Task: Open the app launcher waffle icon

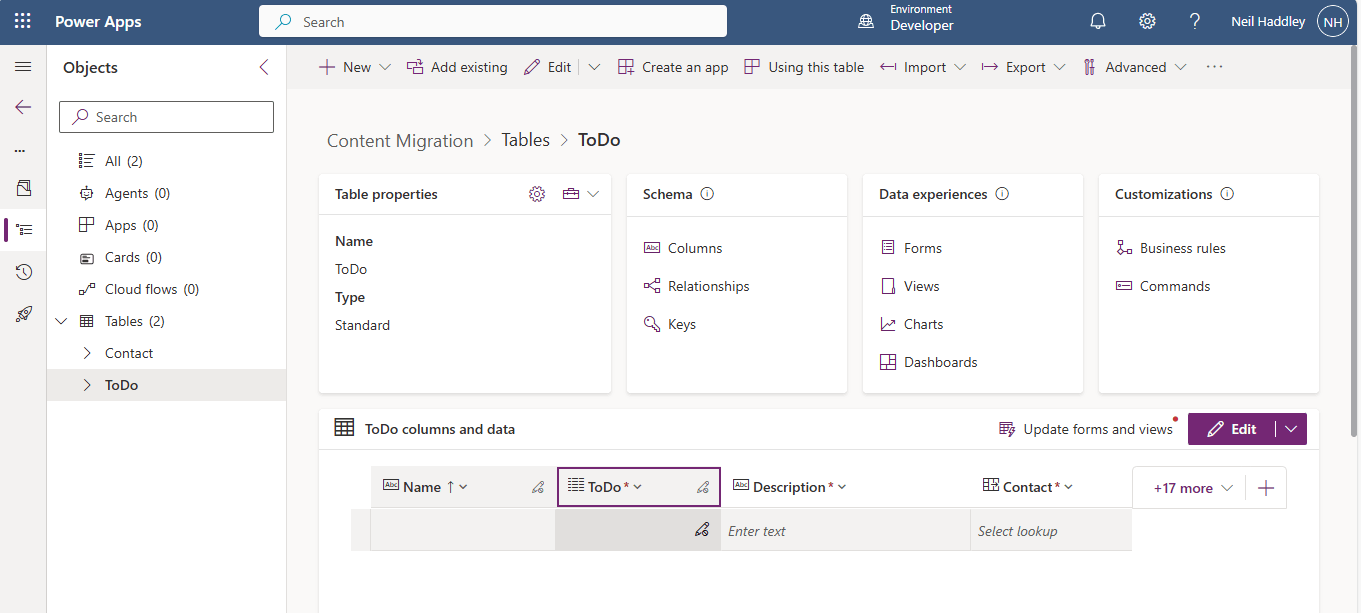Action: 23,21
